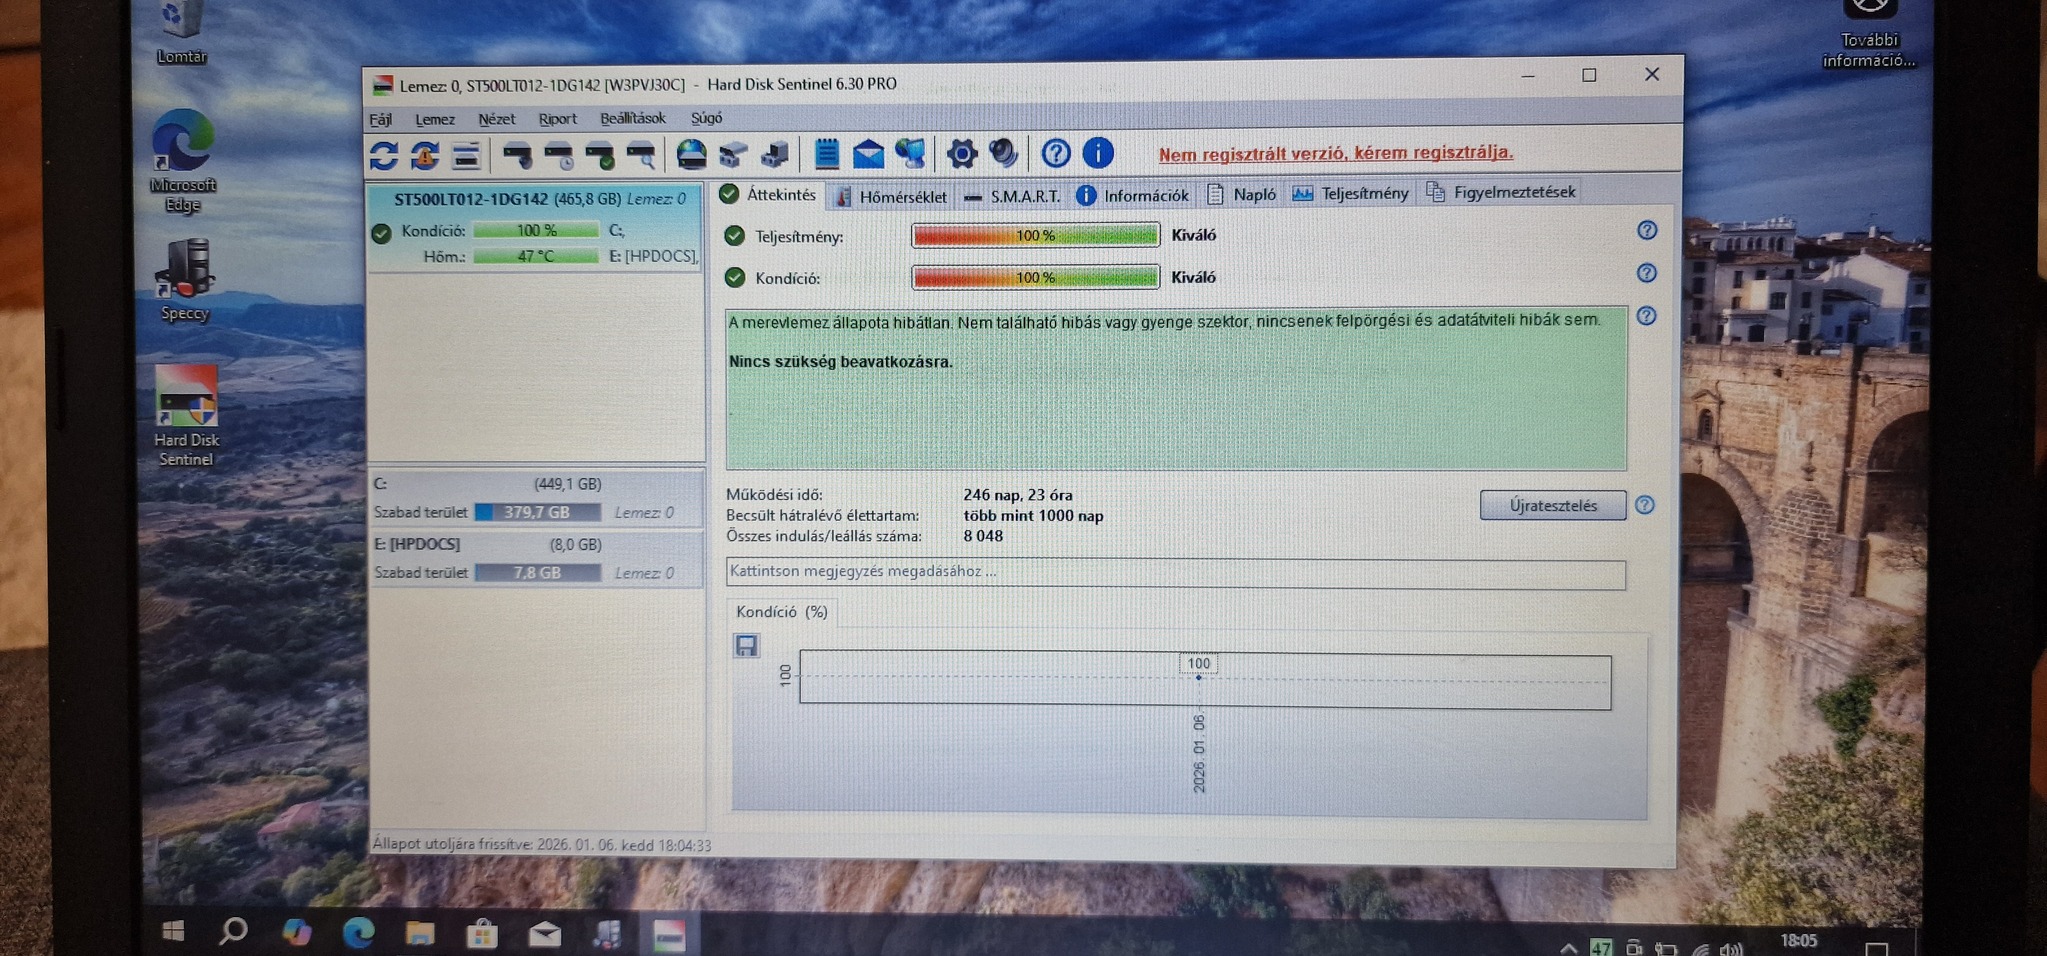
Task: Click the '8 048' start/stop count value
Action: click(x=983, y=536)
